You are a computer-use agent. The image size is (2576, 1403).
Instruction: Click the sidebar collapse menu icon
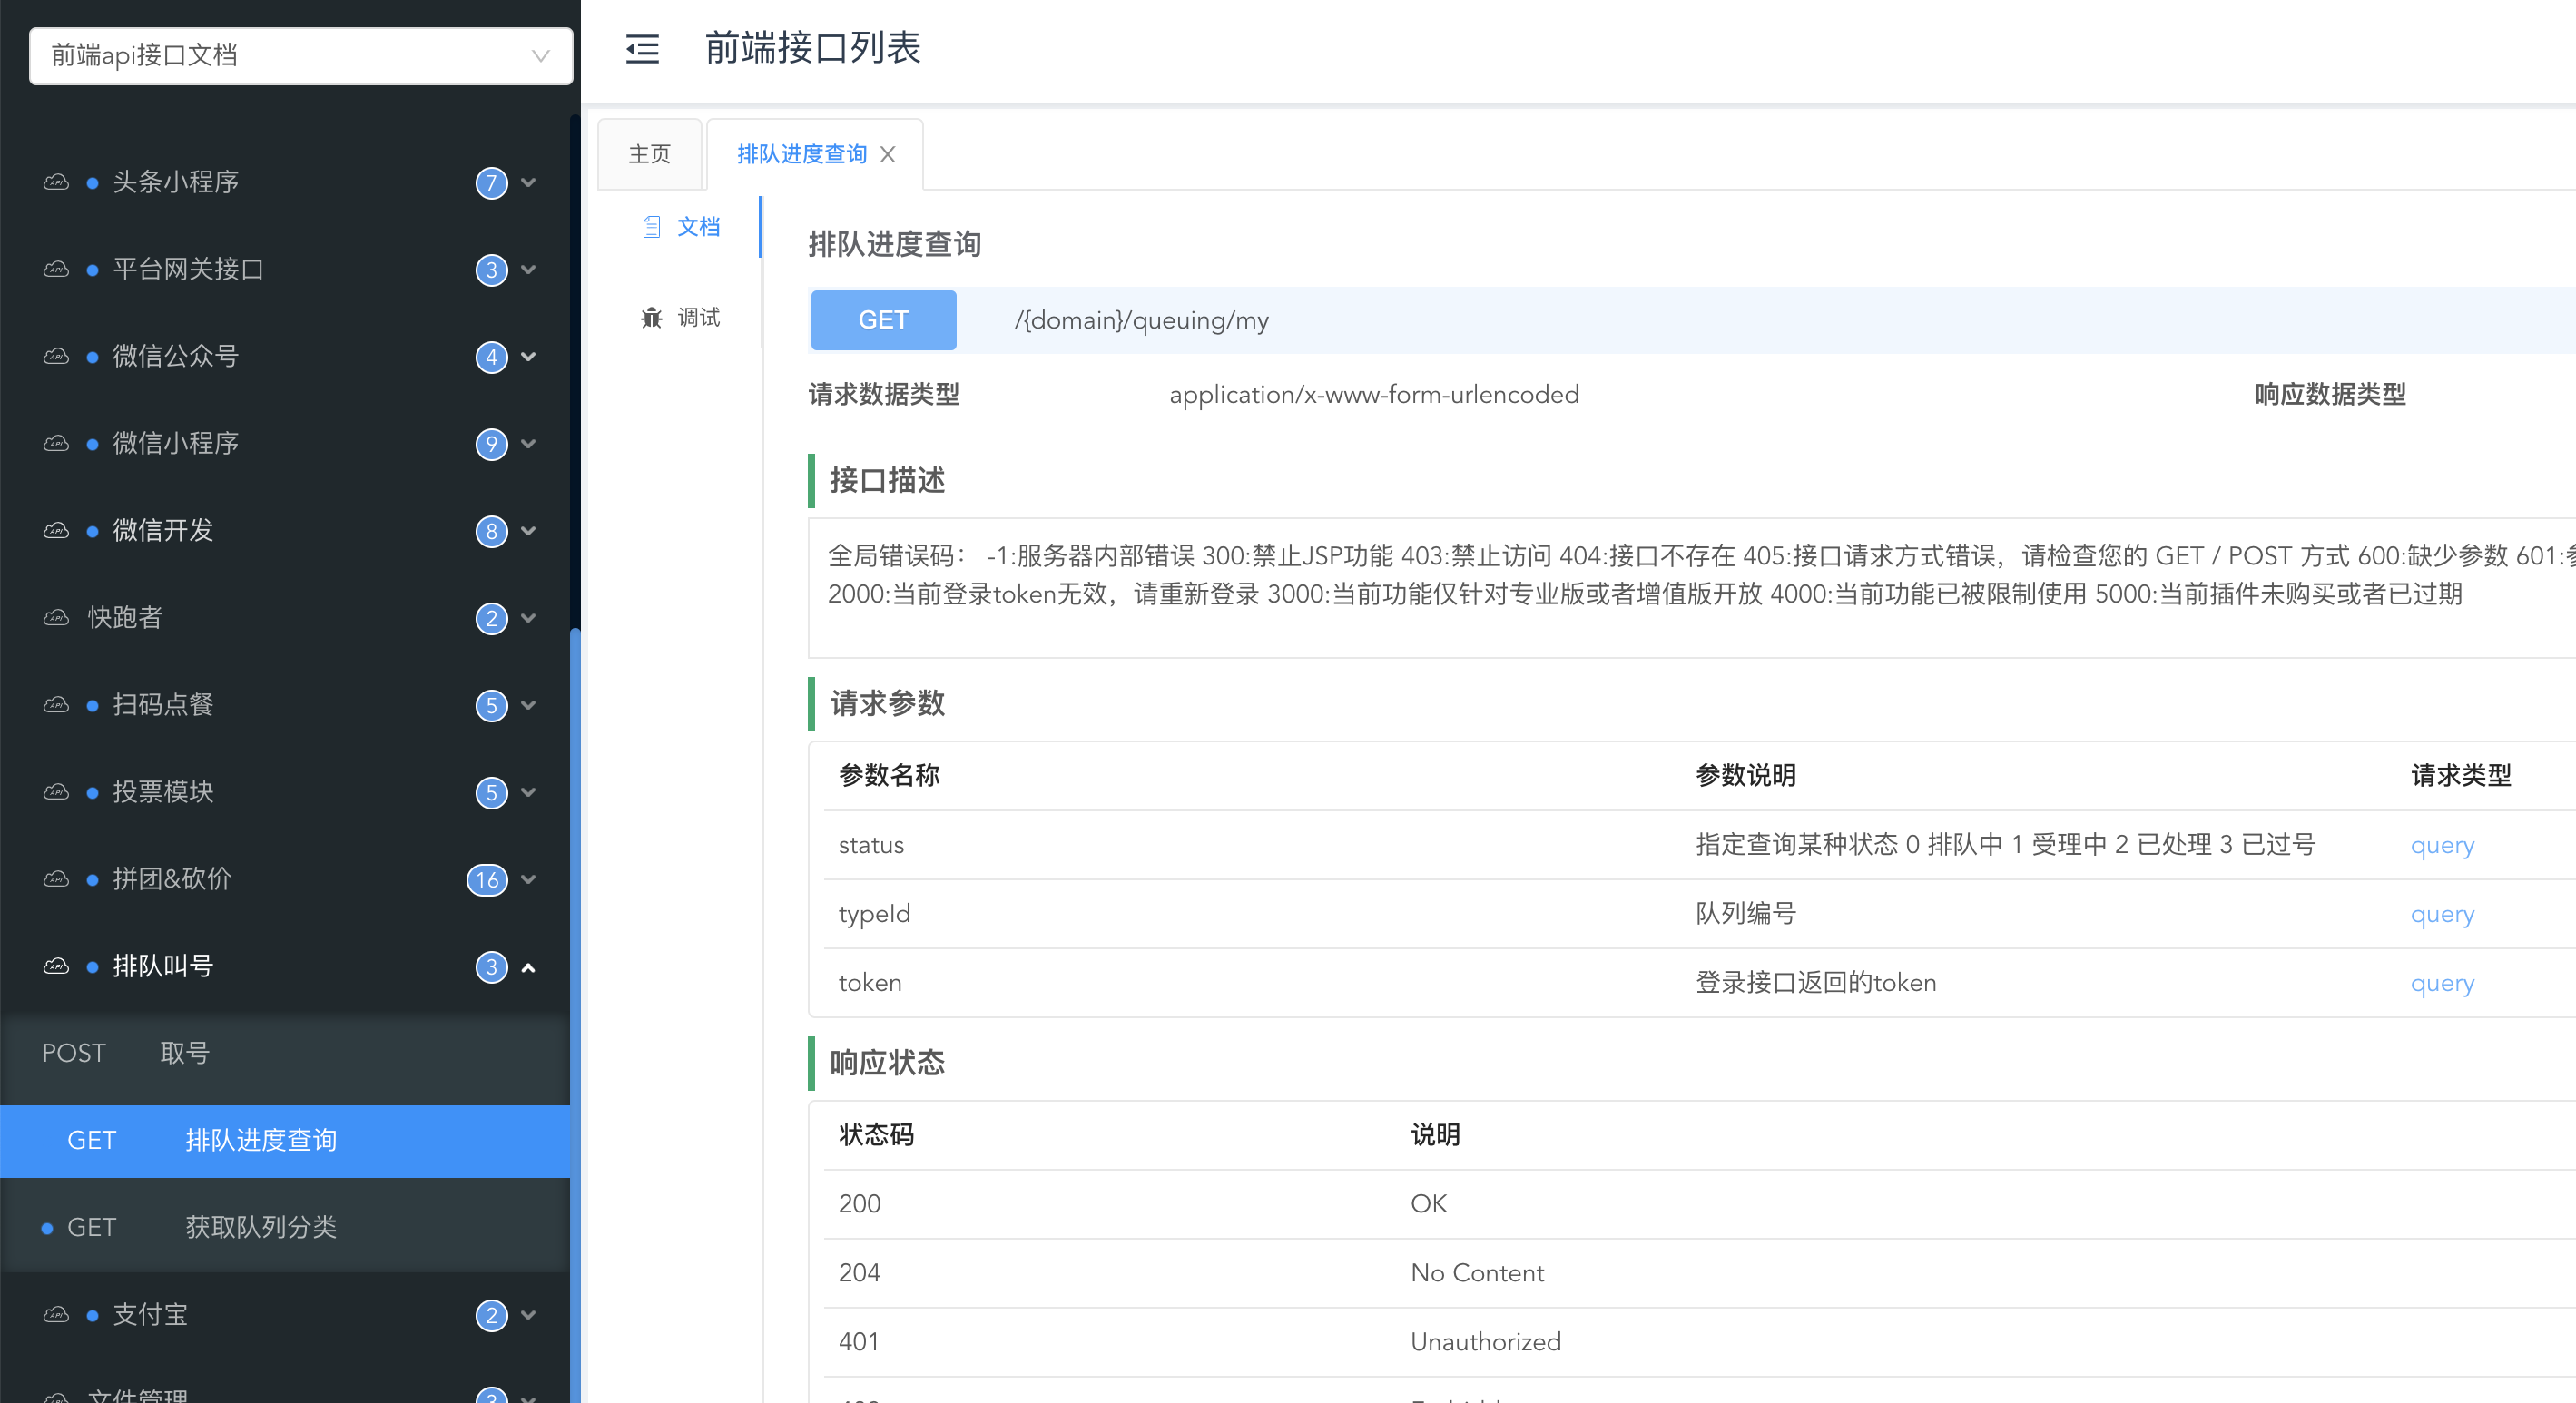[x=642, y=48]
